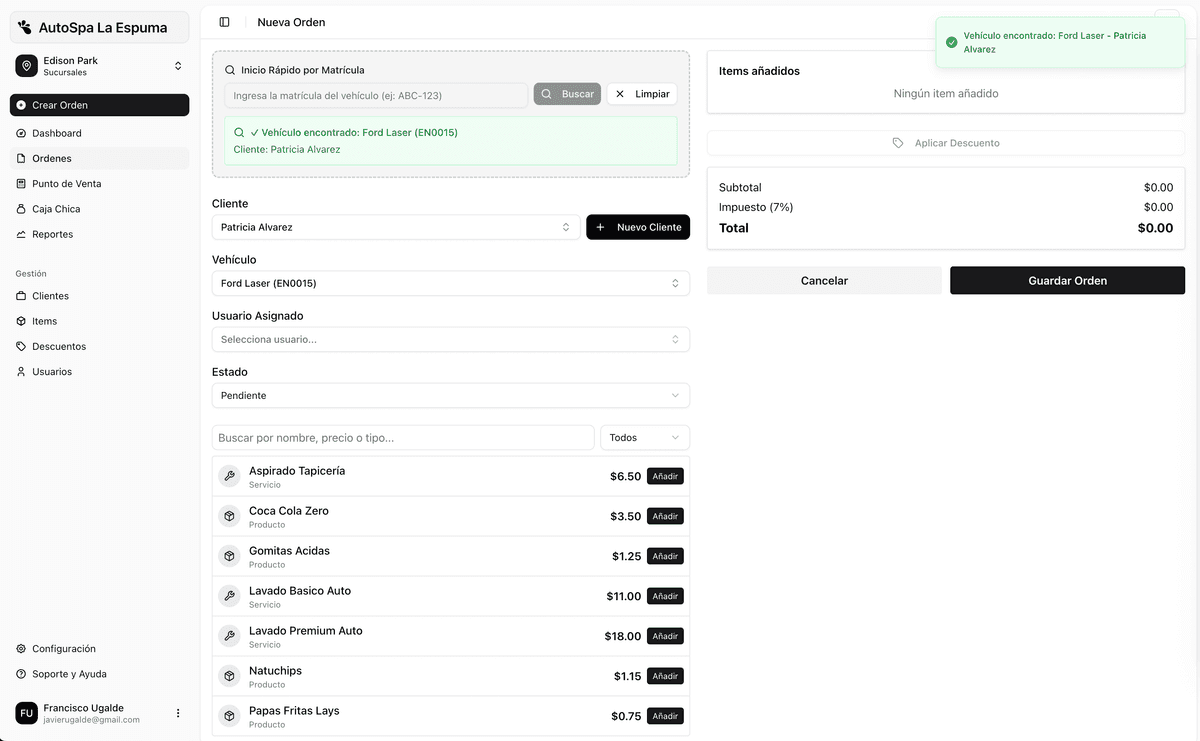
Task: Click the Reportes chart icon
Action: [21, 234]
